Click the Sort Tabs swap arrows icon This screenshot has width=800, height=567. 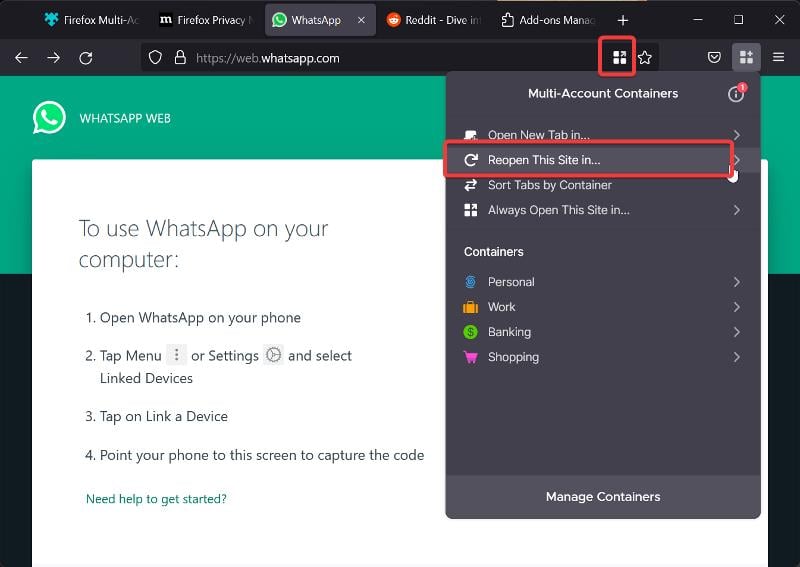tap(470, 185)
